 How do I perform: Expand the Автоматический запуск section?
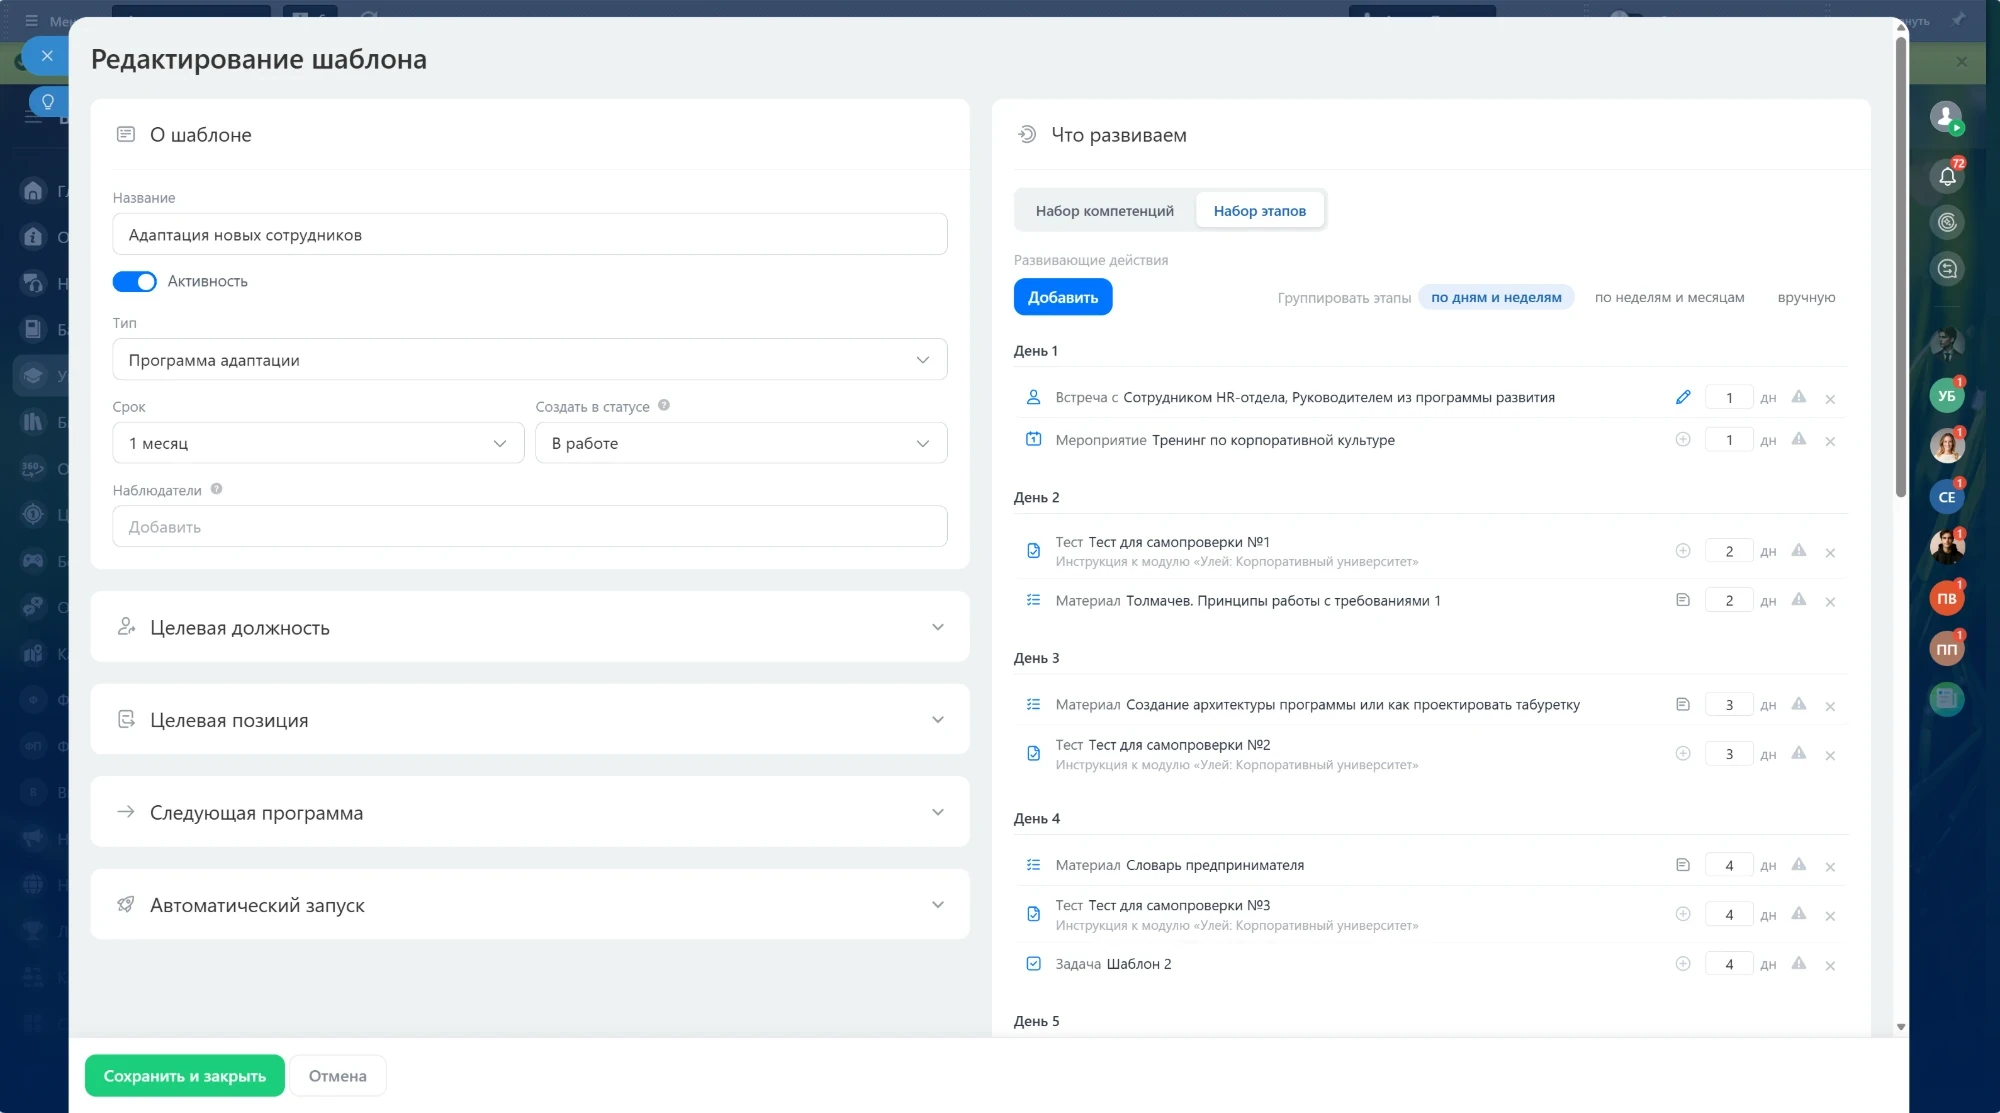529,905
